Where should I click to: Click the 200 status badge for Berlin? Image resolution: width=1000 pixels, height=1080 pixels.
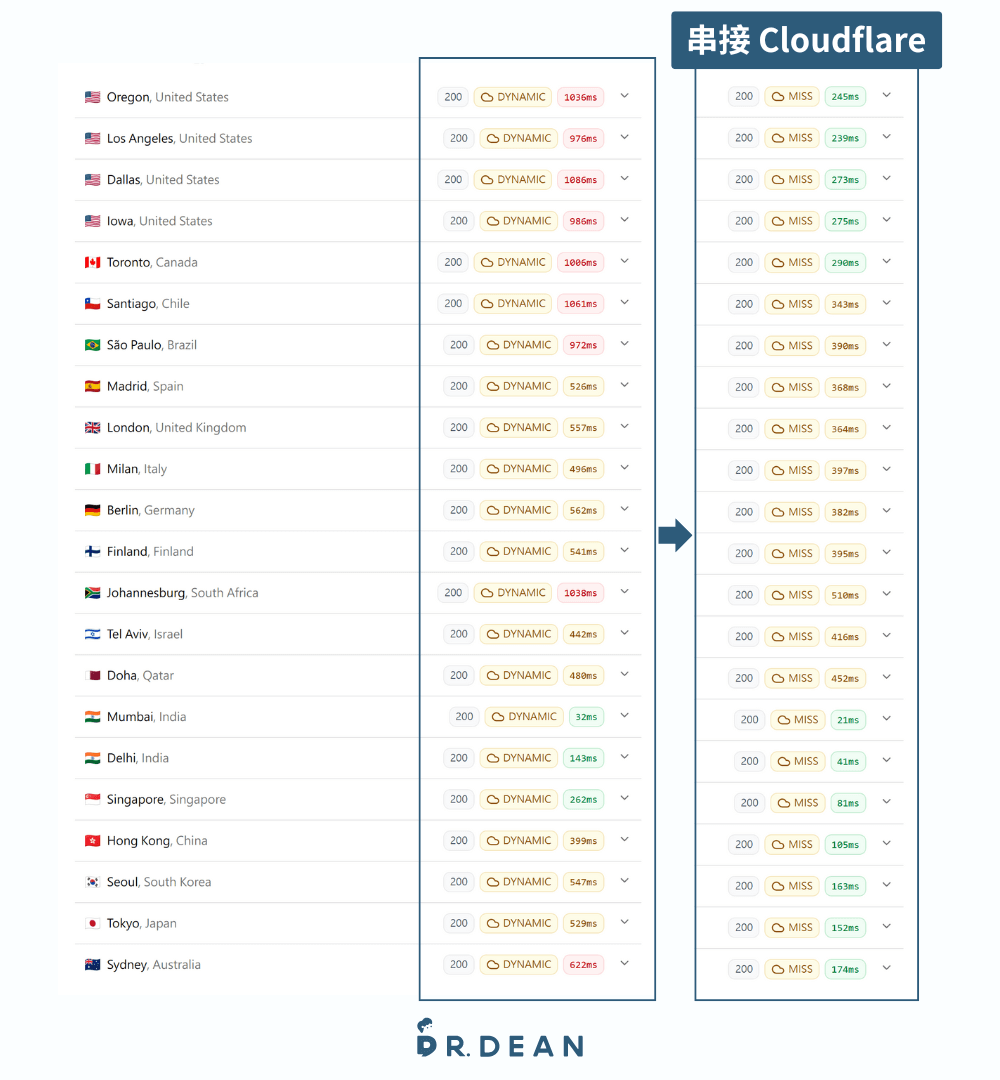click(x=459, y=510)
